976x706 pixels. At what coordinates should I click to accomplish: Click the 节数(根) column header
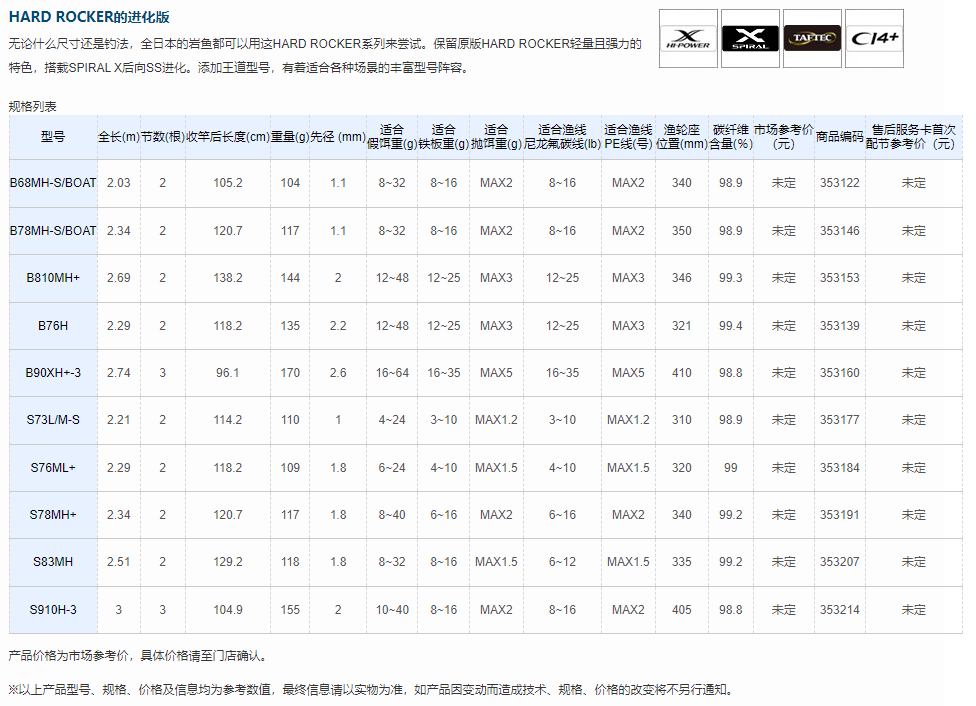tap(162, 137)
